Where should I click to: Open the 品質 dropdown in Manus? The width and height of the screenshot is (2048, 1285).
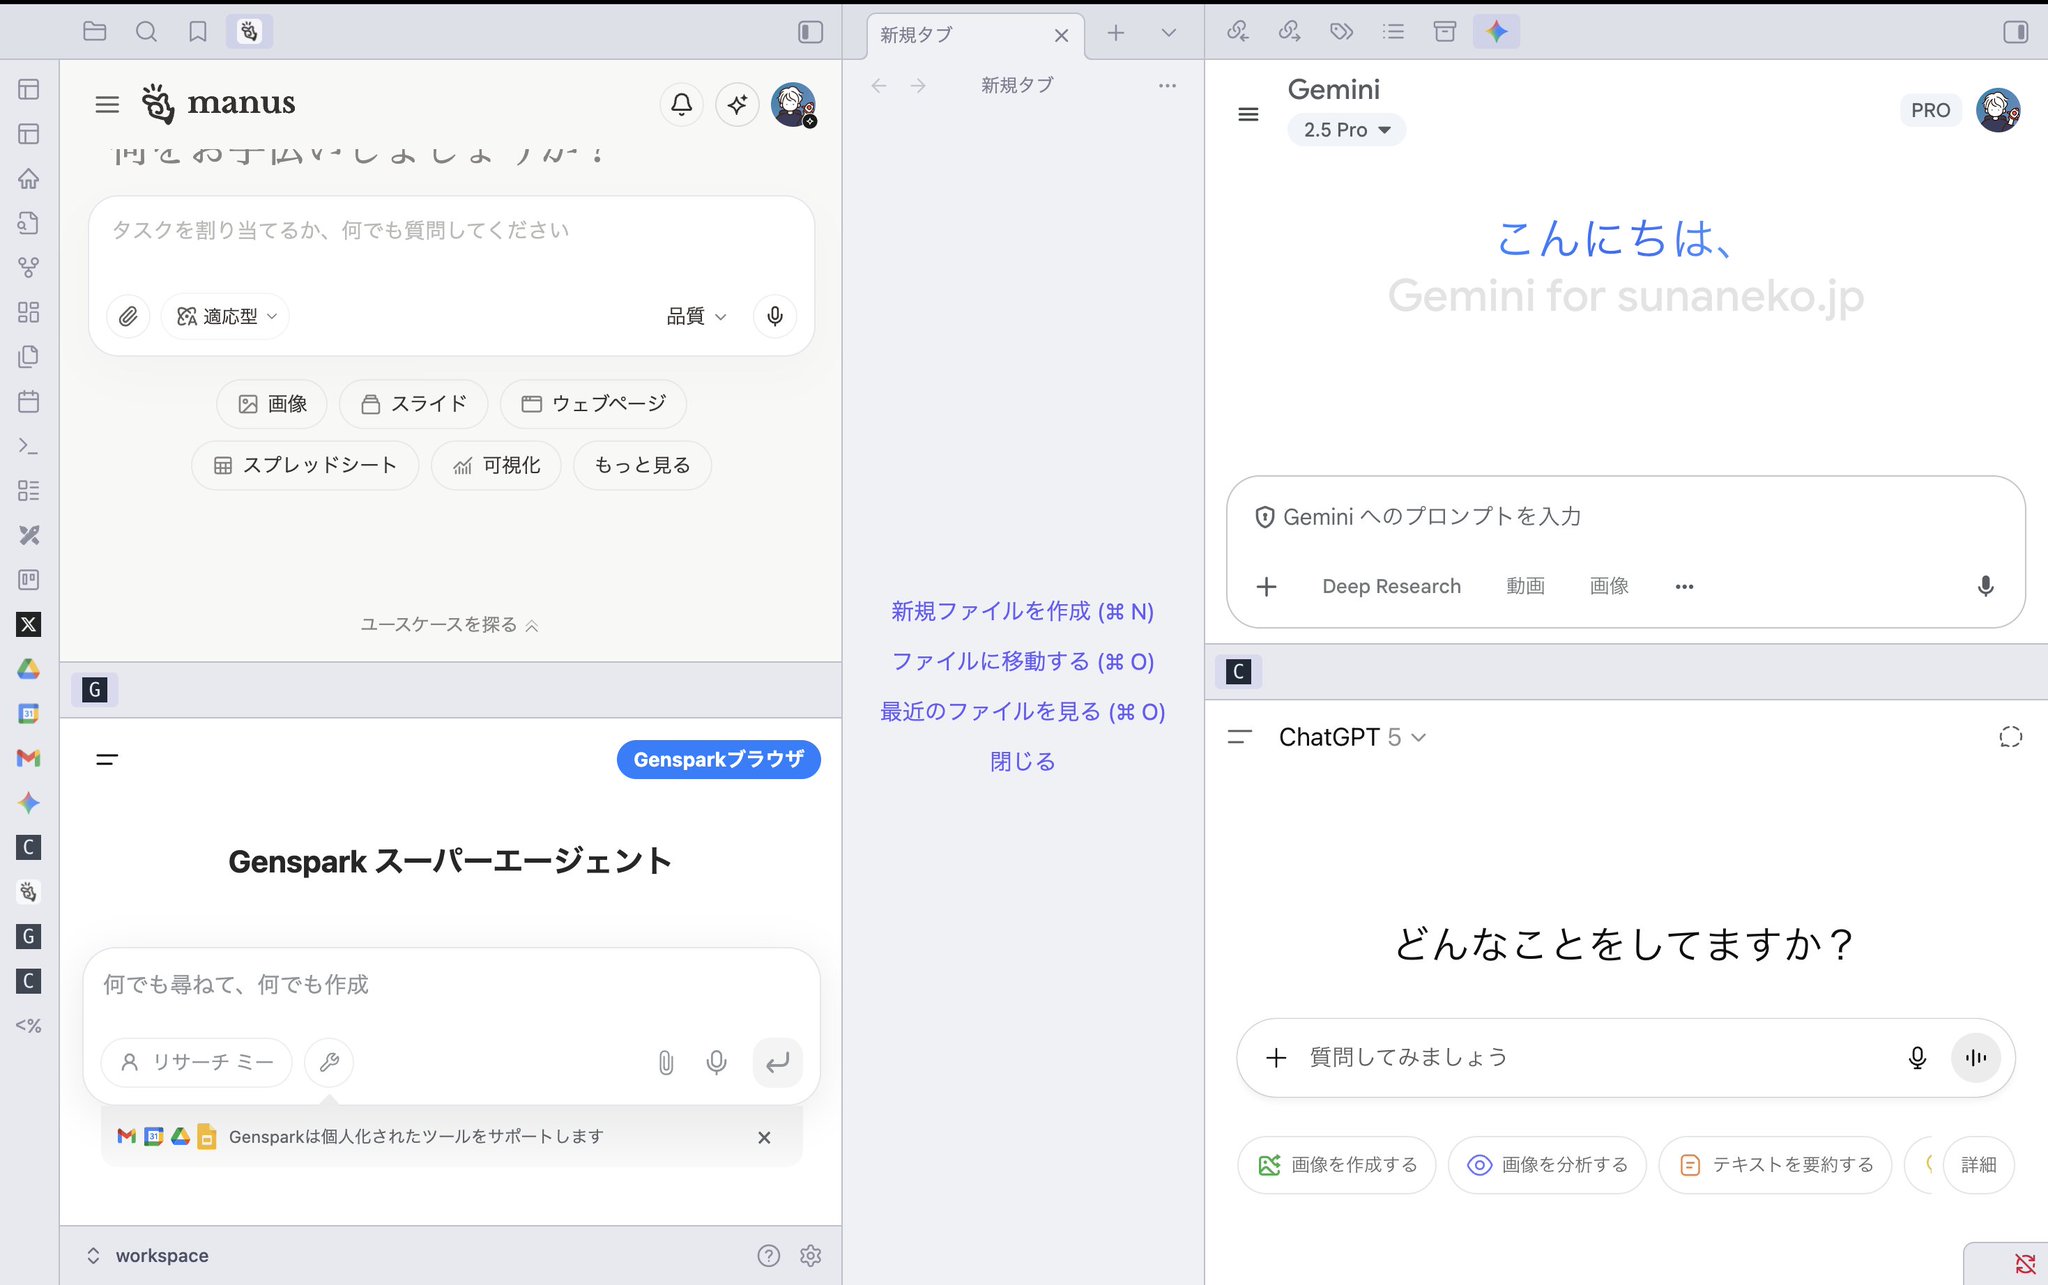tap(696, 316)
